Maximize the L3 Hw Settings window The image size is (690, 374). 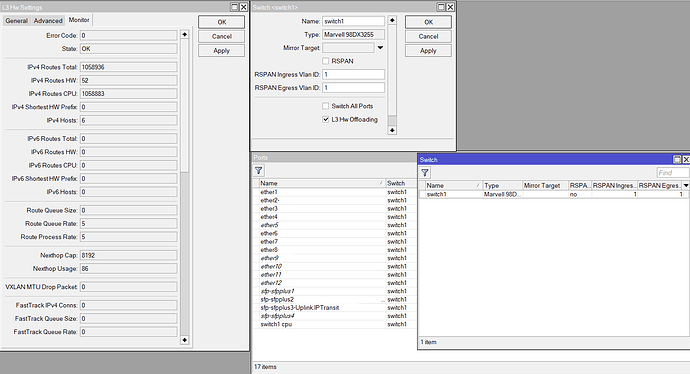pyautogui.click(x=235, y=7)
